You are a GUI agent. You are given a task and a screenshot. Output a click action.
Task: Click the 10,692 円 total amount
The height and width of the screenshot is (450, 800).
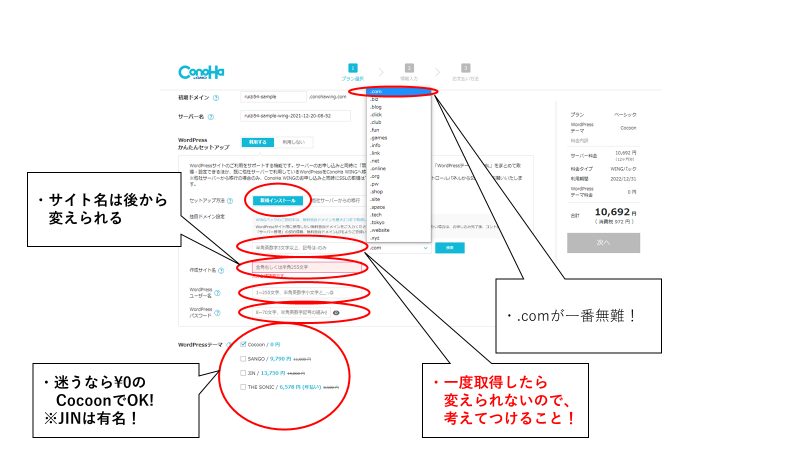click(x=615, y=212)
